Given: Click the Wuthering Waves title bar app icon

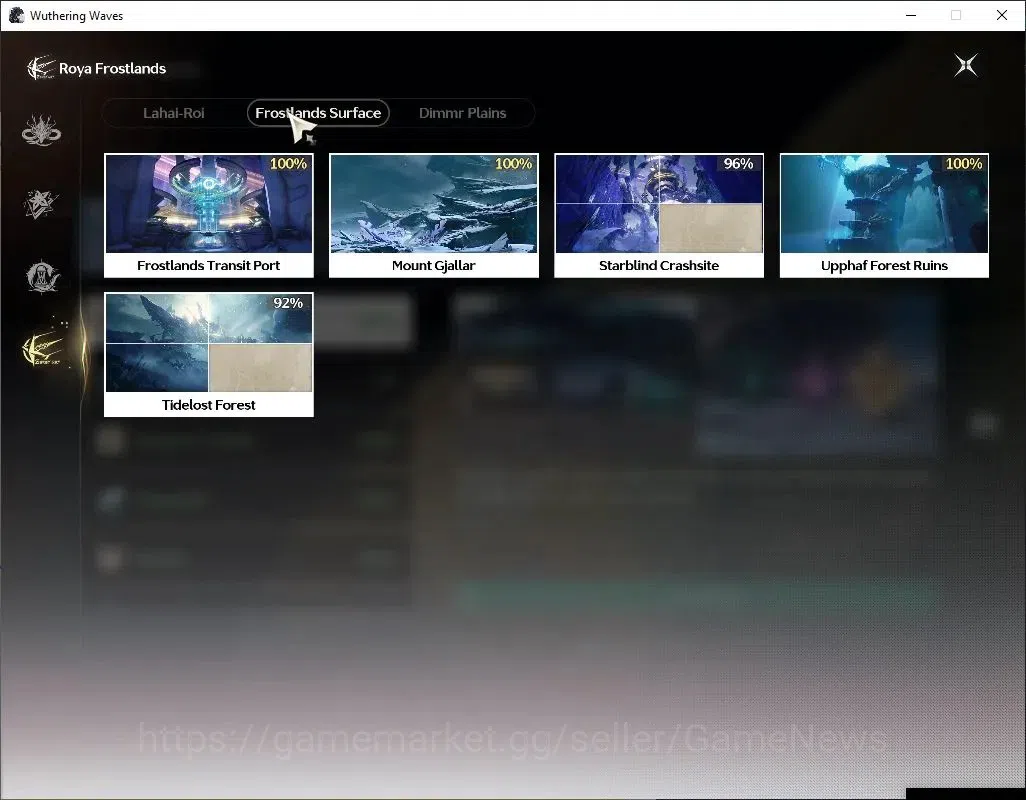Looking at the screenshot, I should 16,15.
